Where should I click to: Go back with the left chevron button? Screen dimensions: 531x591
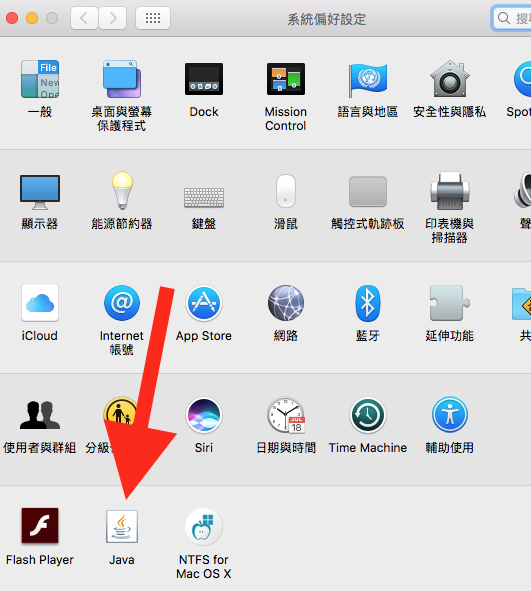pyautogui.click(x=84, y=18)
